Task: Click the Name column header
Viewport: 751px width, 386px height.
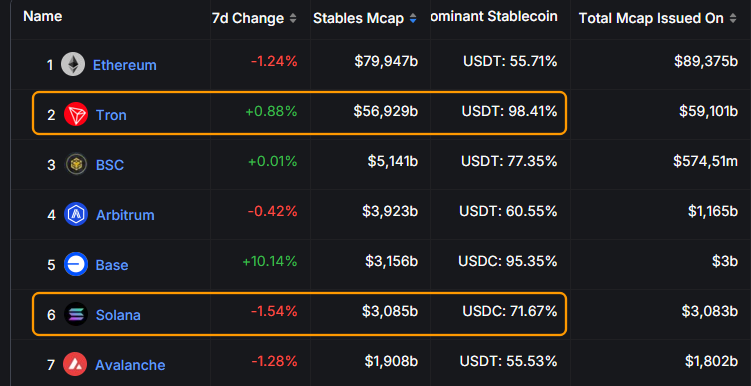Action: [x=43, y=16]
